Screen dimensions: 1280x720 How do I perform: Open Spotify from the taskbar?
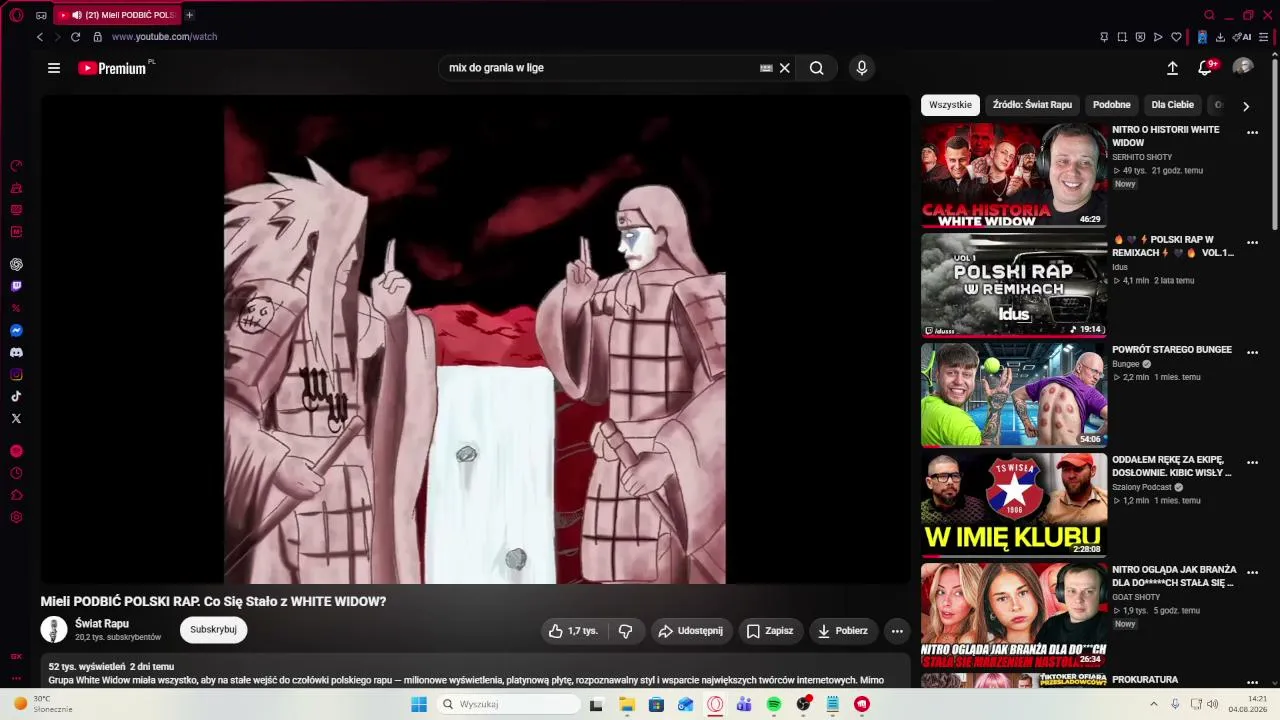point(774,704)
